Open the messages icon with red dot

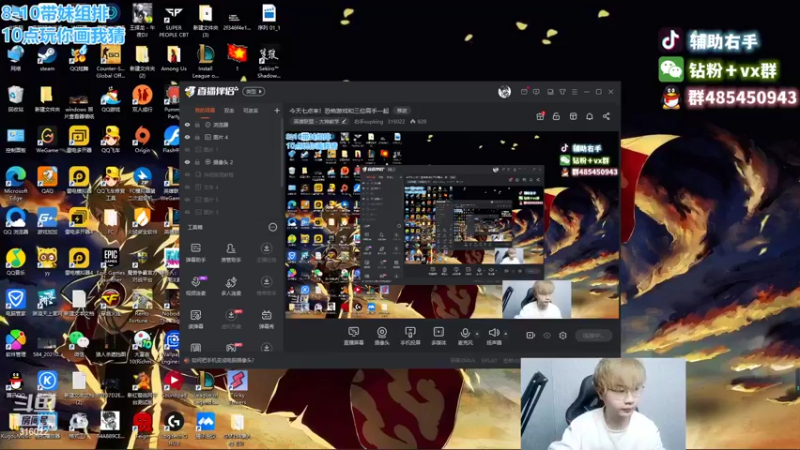pos(524,92)
